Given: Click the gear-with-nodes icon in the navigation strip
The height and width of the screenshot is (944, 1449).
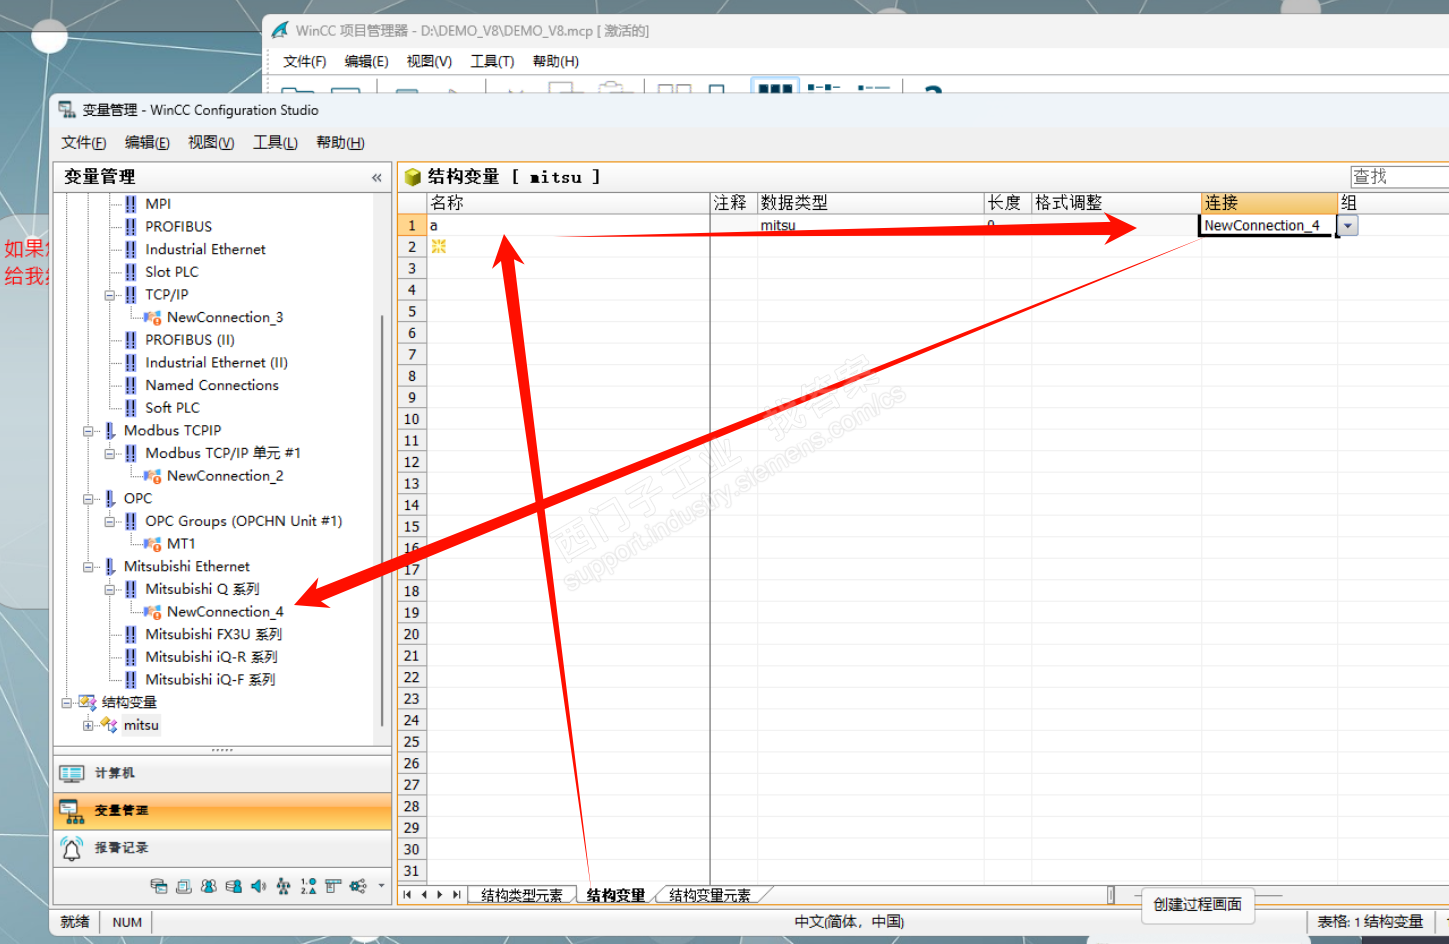Looking at the screenshot, I should [x=358, y=886].
